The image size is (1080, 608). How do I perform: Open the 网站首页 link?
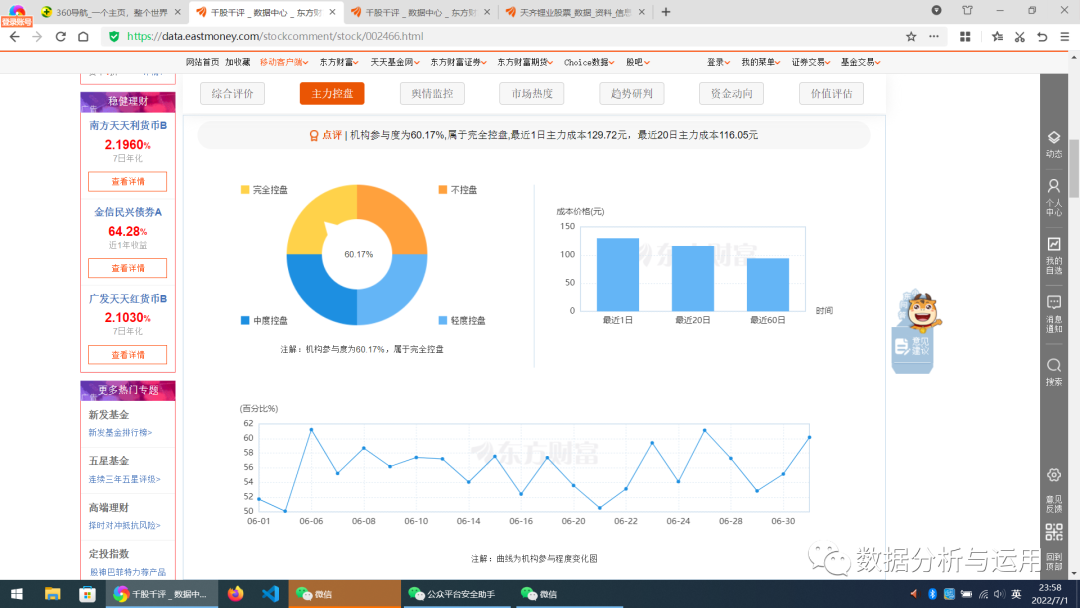202,62
